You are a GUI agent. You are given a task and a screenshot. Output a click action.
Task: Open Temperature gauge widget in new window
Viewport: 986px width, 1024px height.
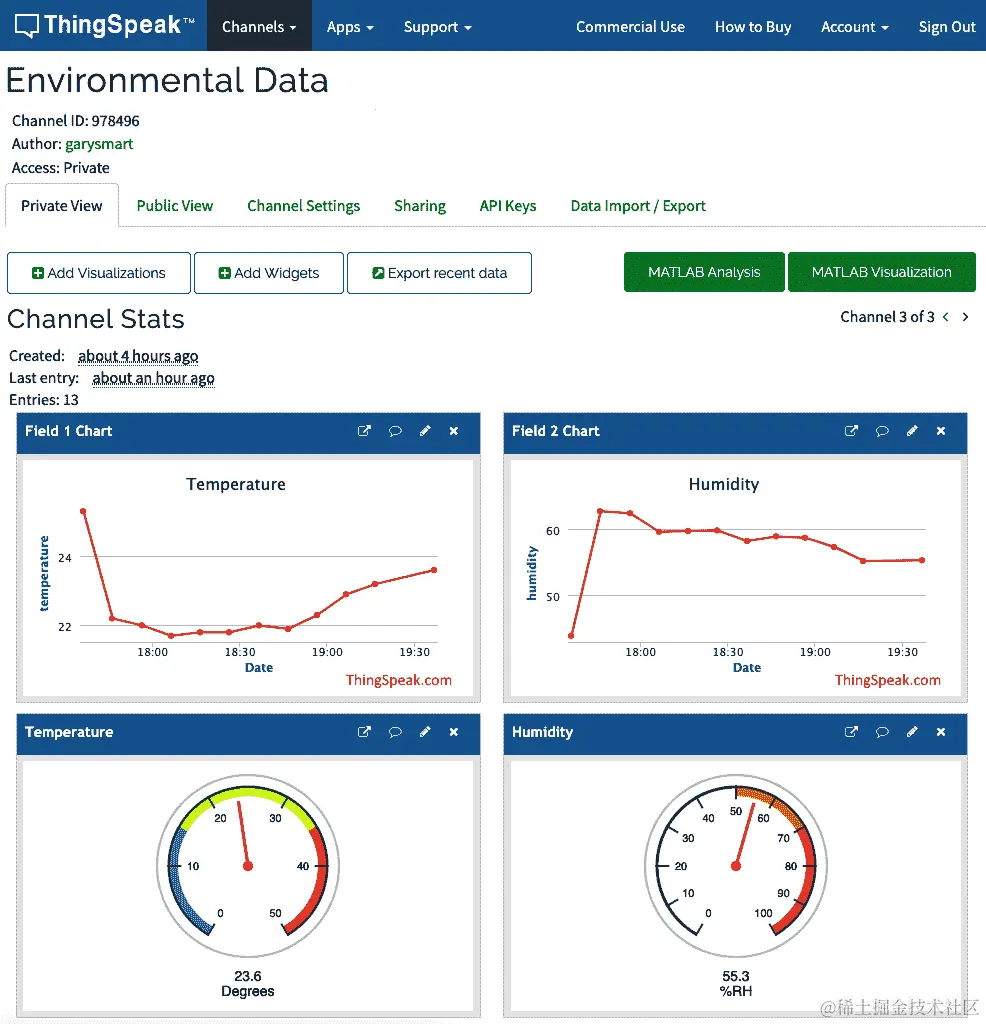coord(364,732)
